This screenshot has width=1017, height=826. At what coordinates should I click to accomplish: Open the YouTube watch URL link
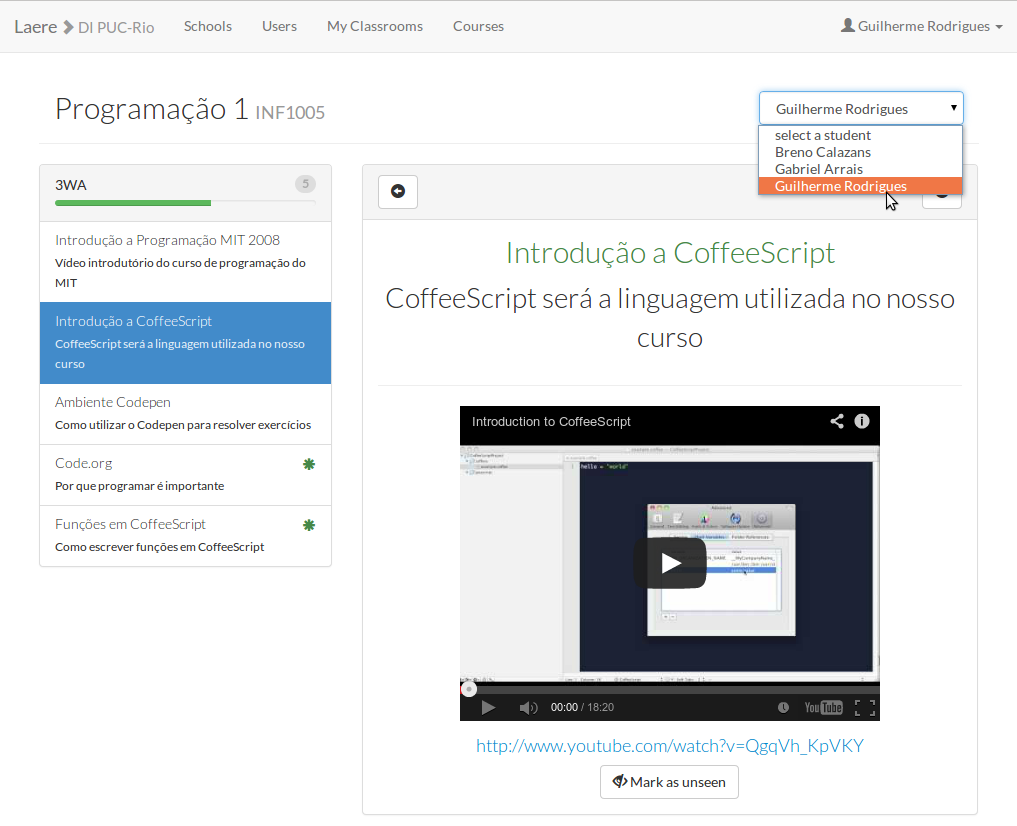(x=670, y=746)
